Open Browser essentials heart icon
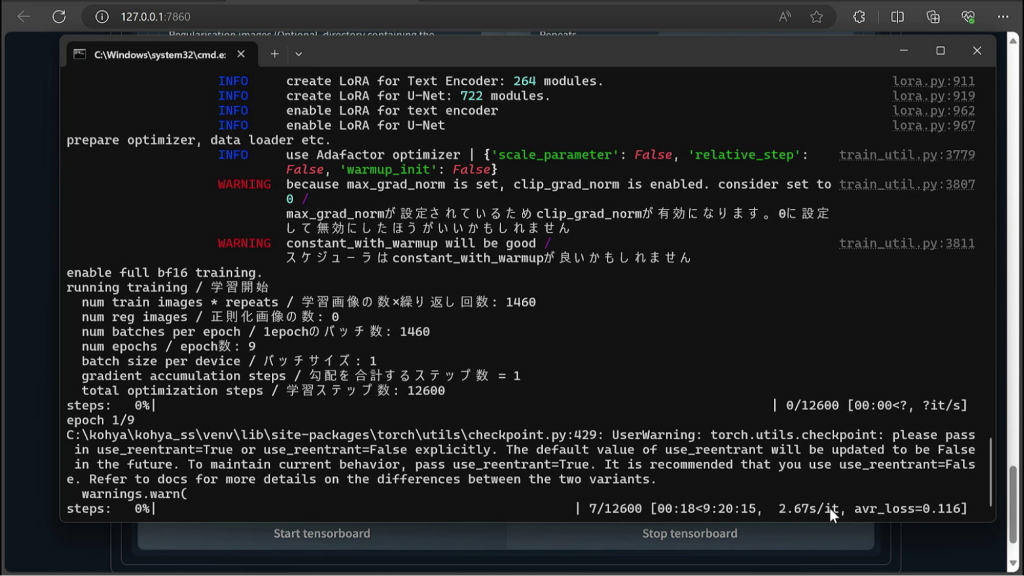This screenshot has width=1024, height=576. (968, 17)
